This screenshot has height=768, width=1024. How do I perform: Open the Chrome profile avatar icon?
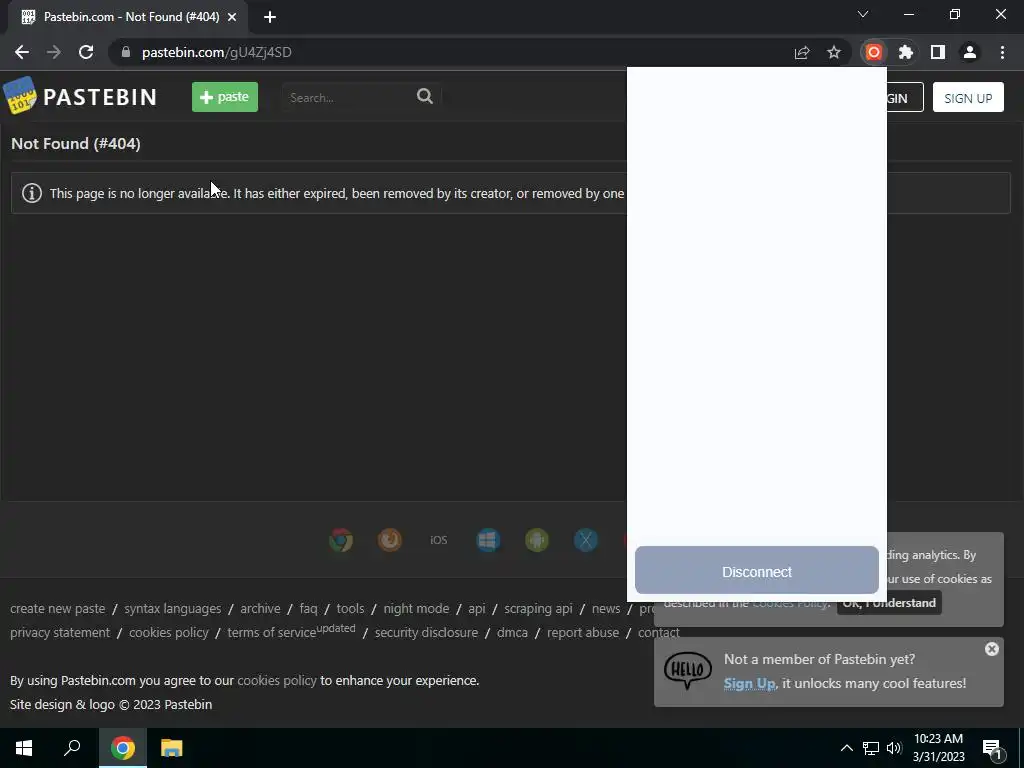[x=970, y=52]
